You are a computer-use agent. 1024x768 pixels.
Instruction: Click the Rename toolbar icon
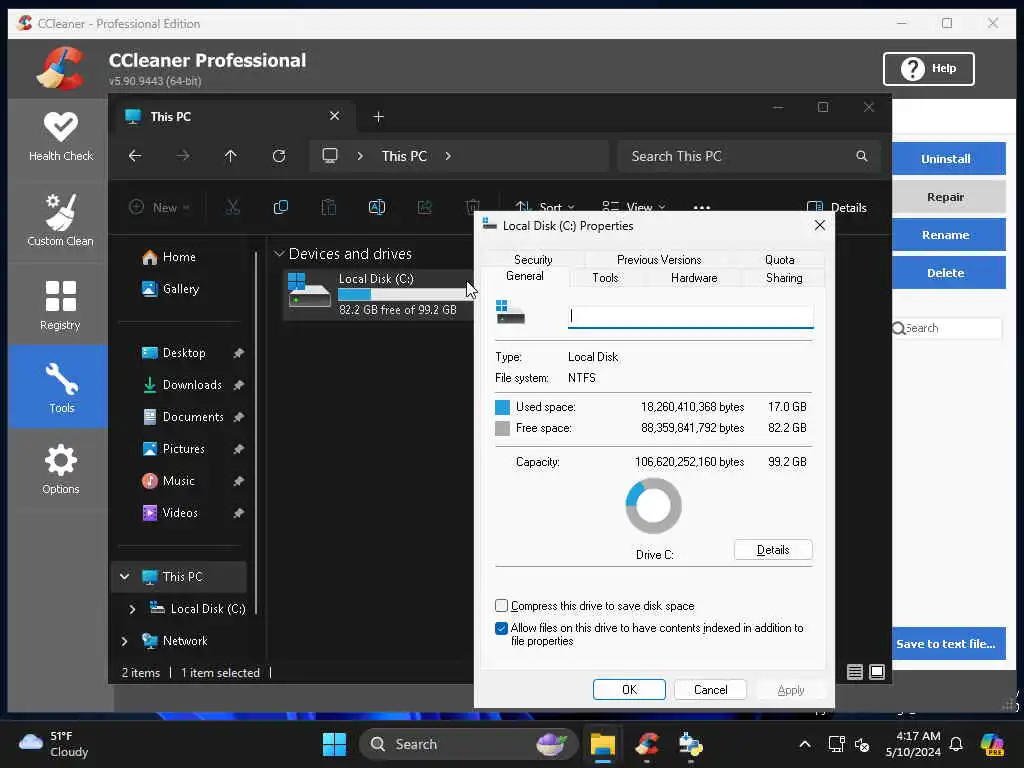click(x=377, y=208)
